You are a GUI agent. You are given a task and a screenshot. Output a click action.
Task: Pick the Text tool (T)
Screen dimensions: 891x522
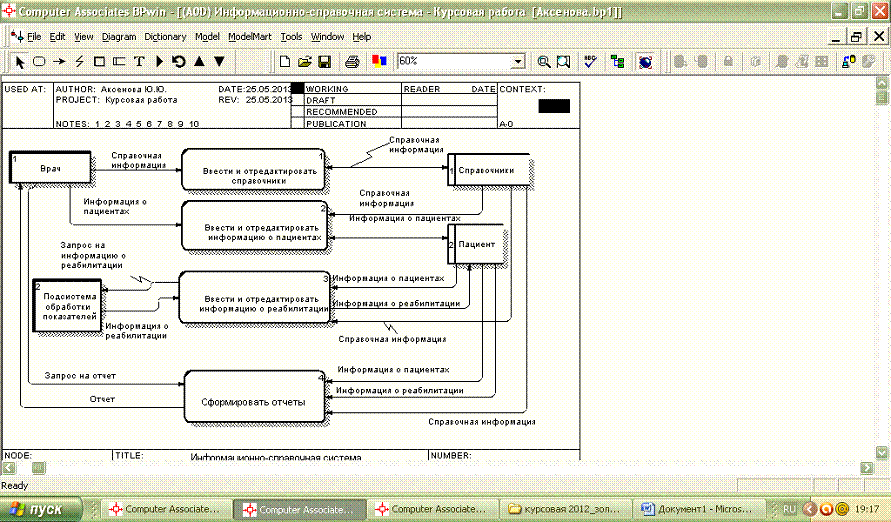pos(140,61)
